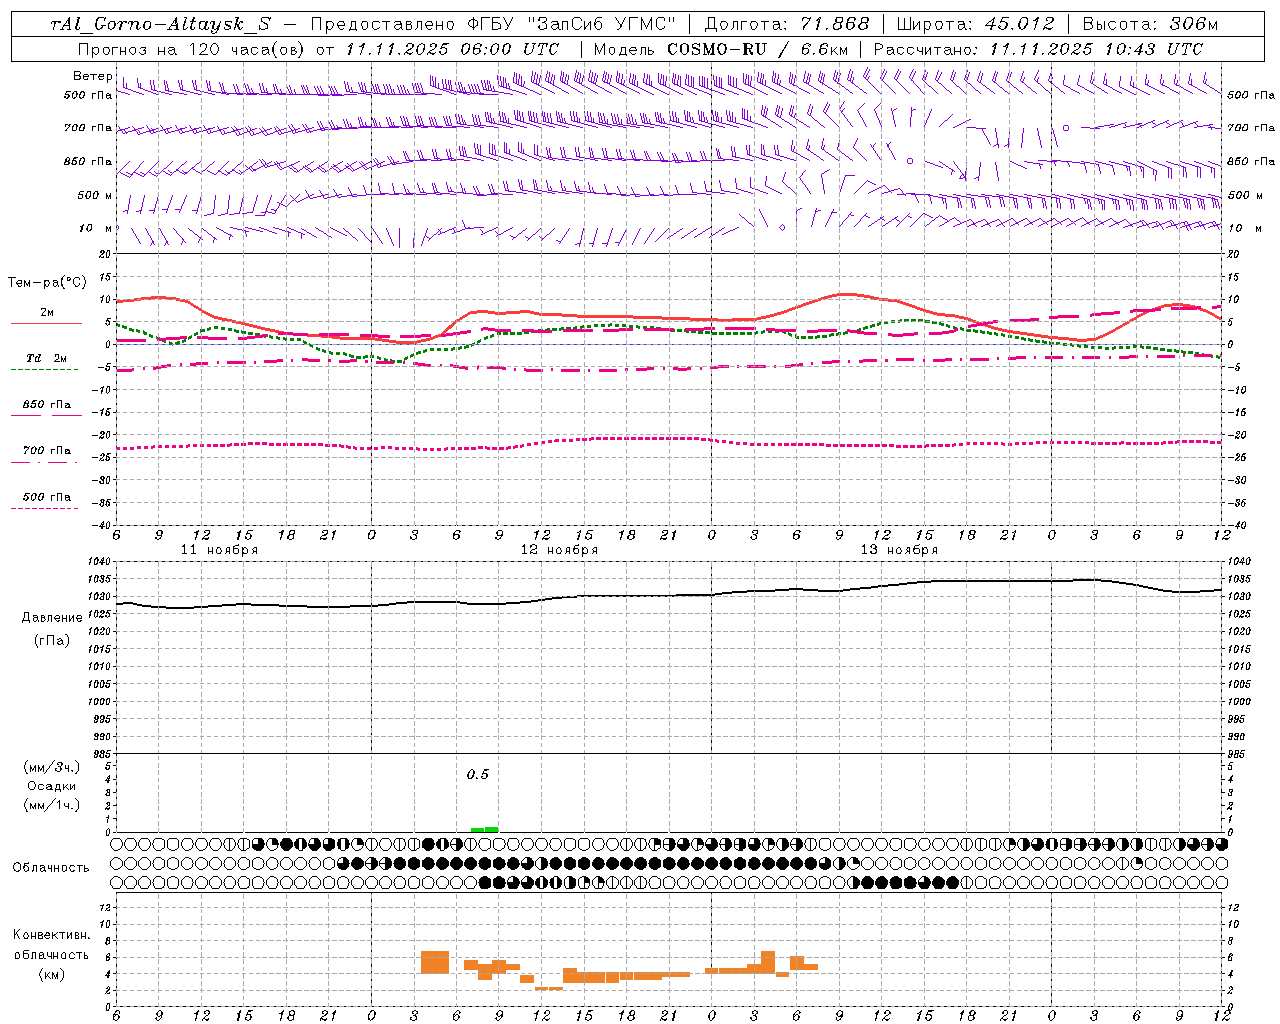Screen dimensions: 1280x1024
Task: Click the green precipitation bar
Action: pos(484,829)
